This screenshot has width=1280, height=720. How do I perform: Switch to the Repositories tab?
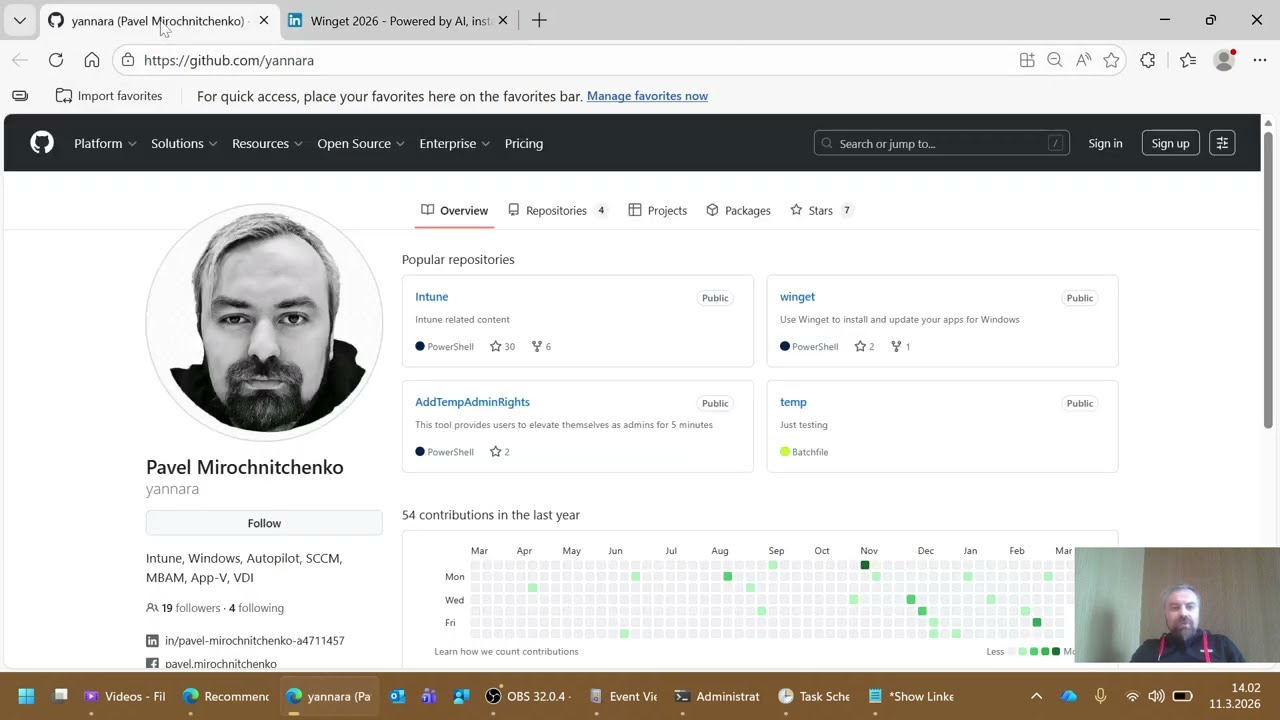coord(557,210)
